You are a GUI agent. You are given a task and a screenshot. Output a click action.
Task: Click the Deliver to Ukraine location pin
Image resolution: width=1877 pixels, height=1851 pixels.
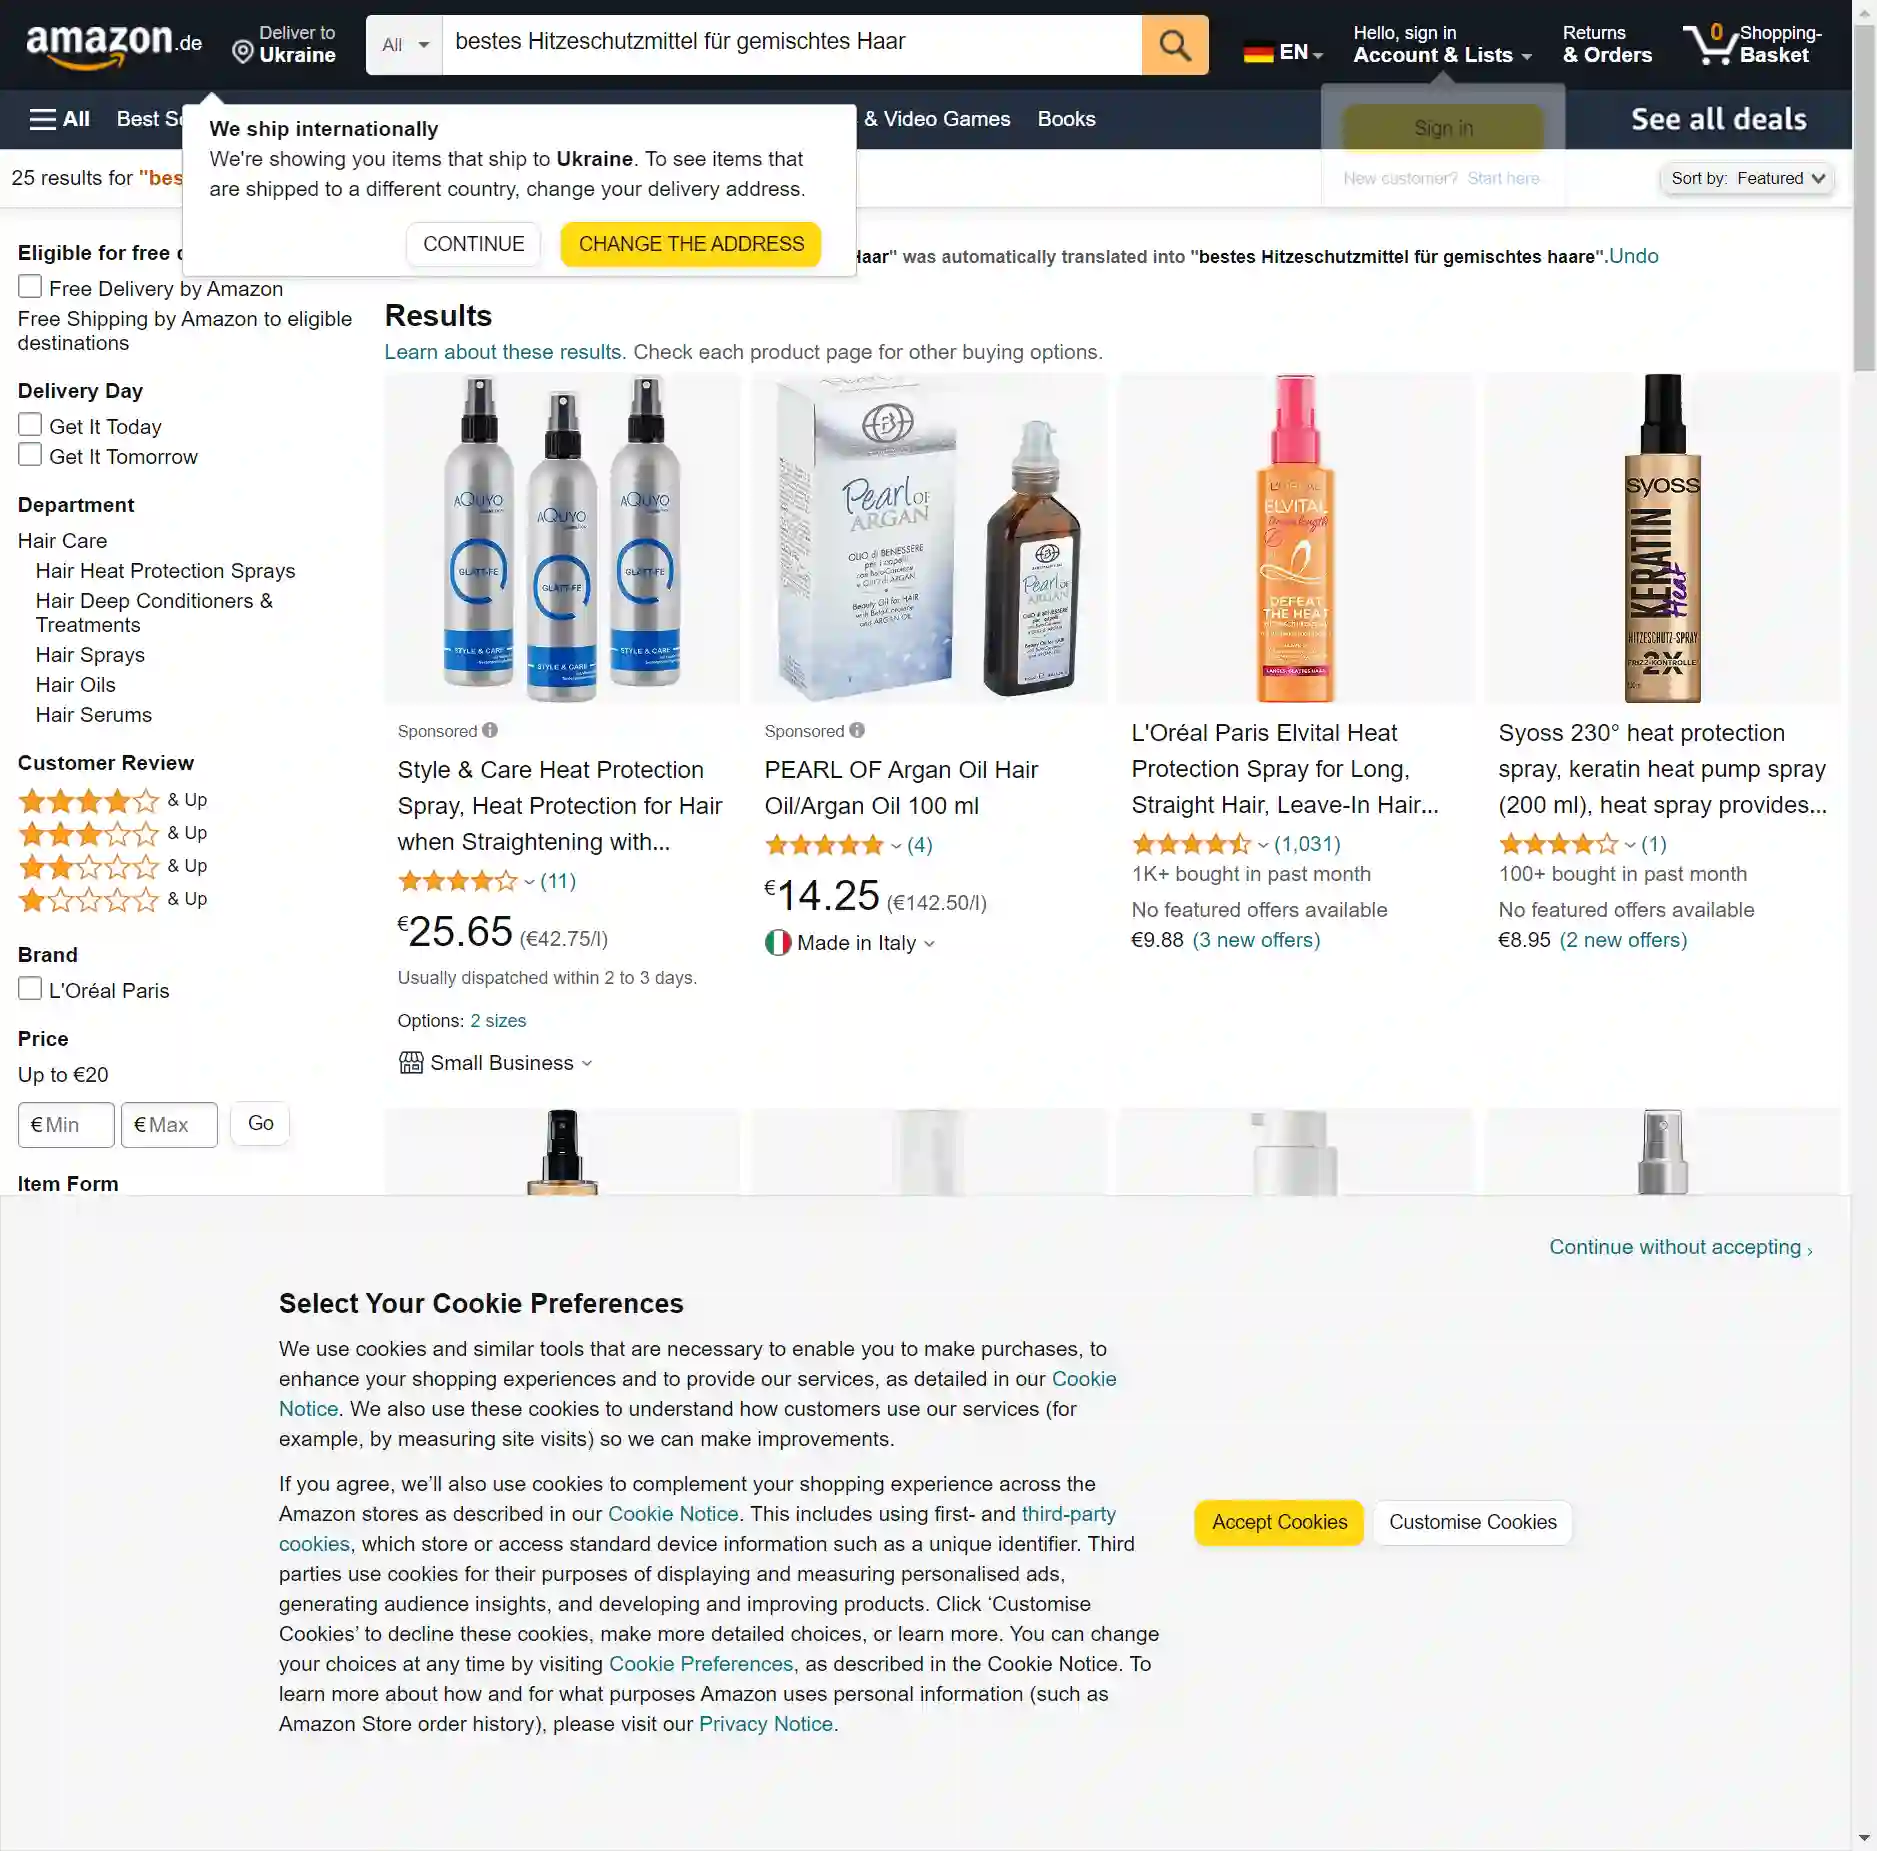pos(242,52)
